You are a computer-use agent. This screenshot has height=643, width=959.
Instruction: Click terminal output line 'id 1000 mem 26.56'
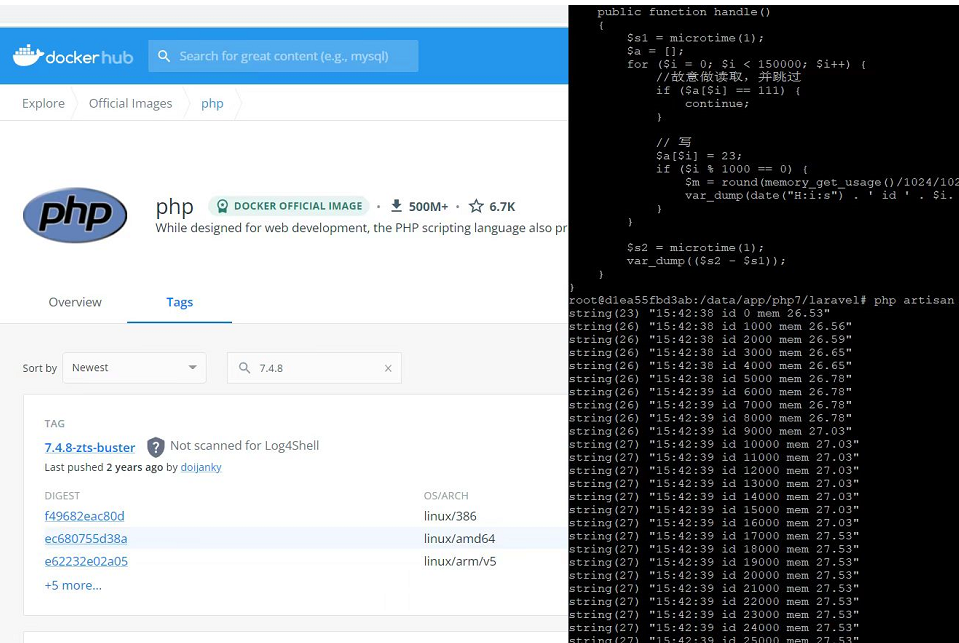click(x=711, y=327)
